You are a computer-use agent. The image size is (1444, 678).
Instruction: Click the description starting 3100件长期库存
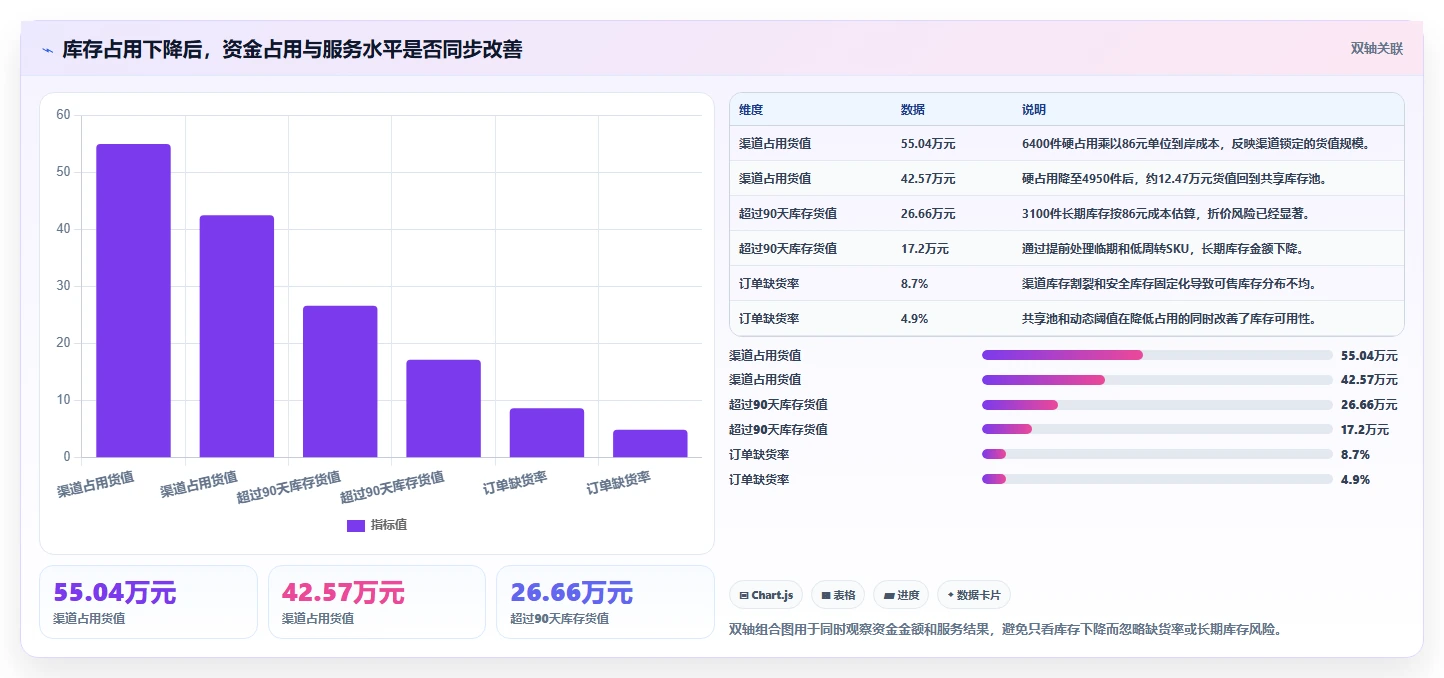point(1165,214)
